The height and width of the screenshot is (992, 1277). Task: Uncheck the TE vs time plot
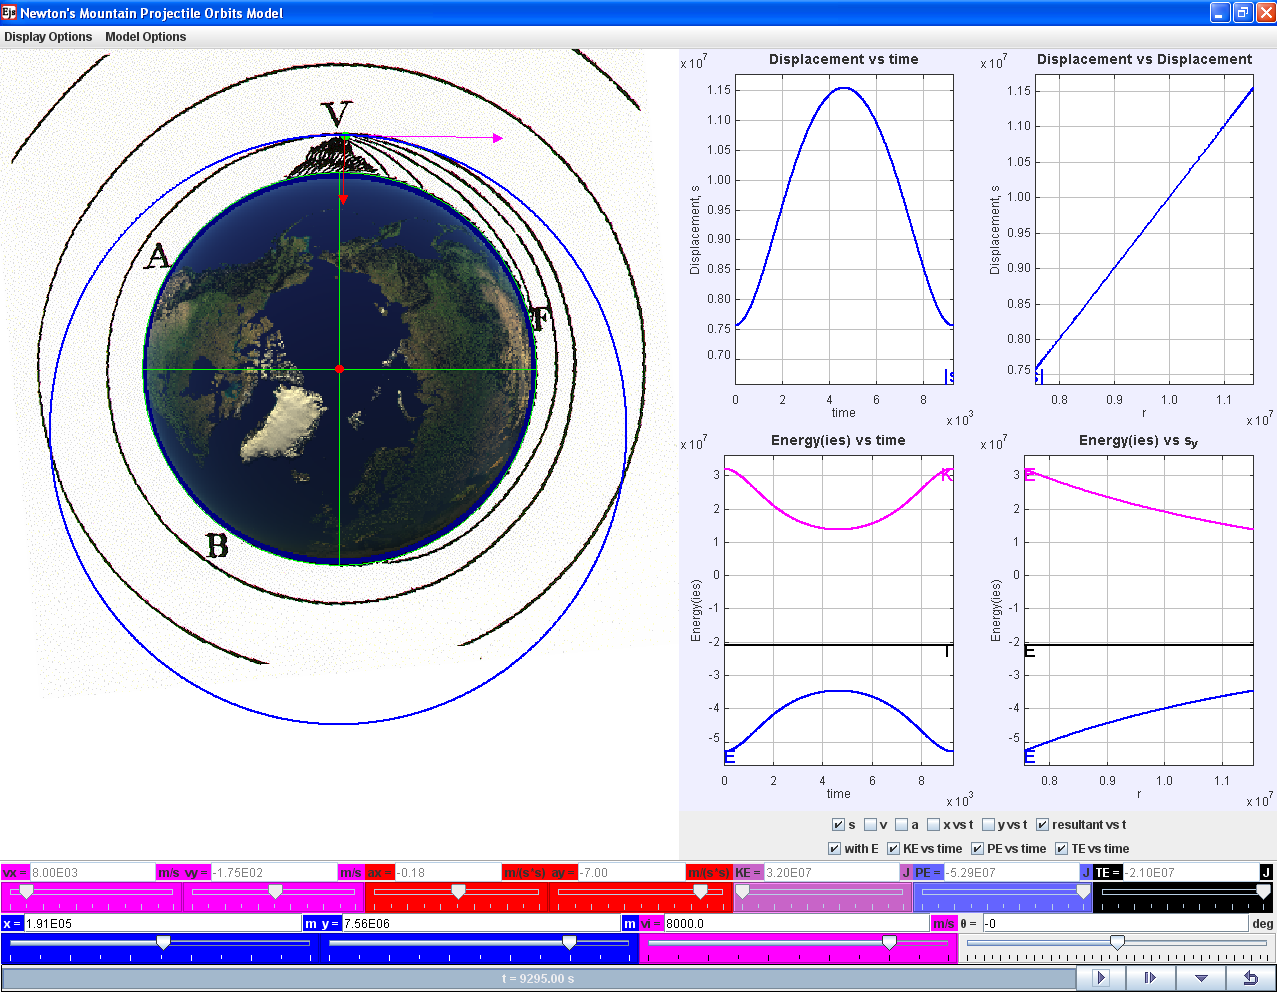1059,849
